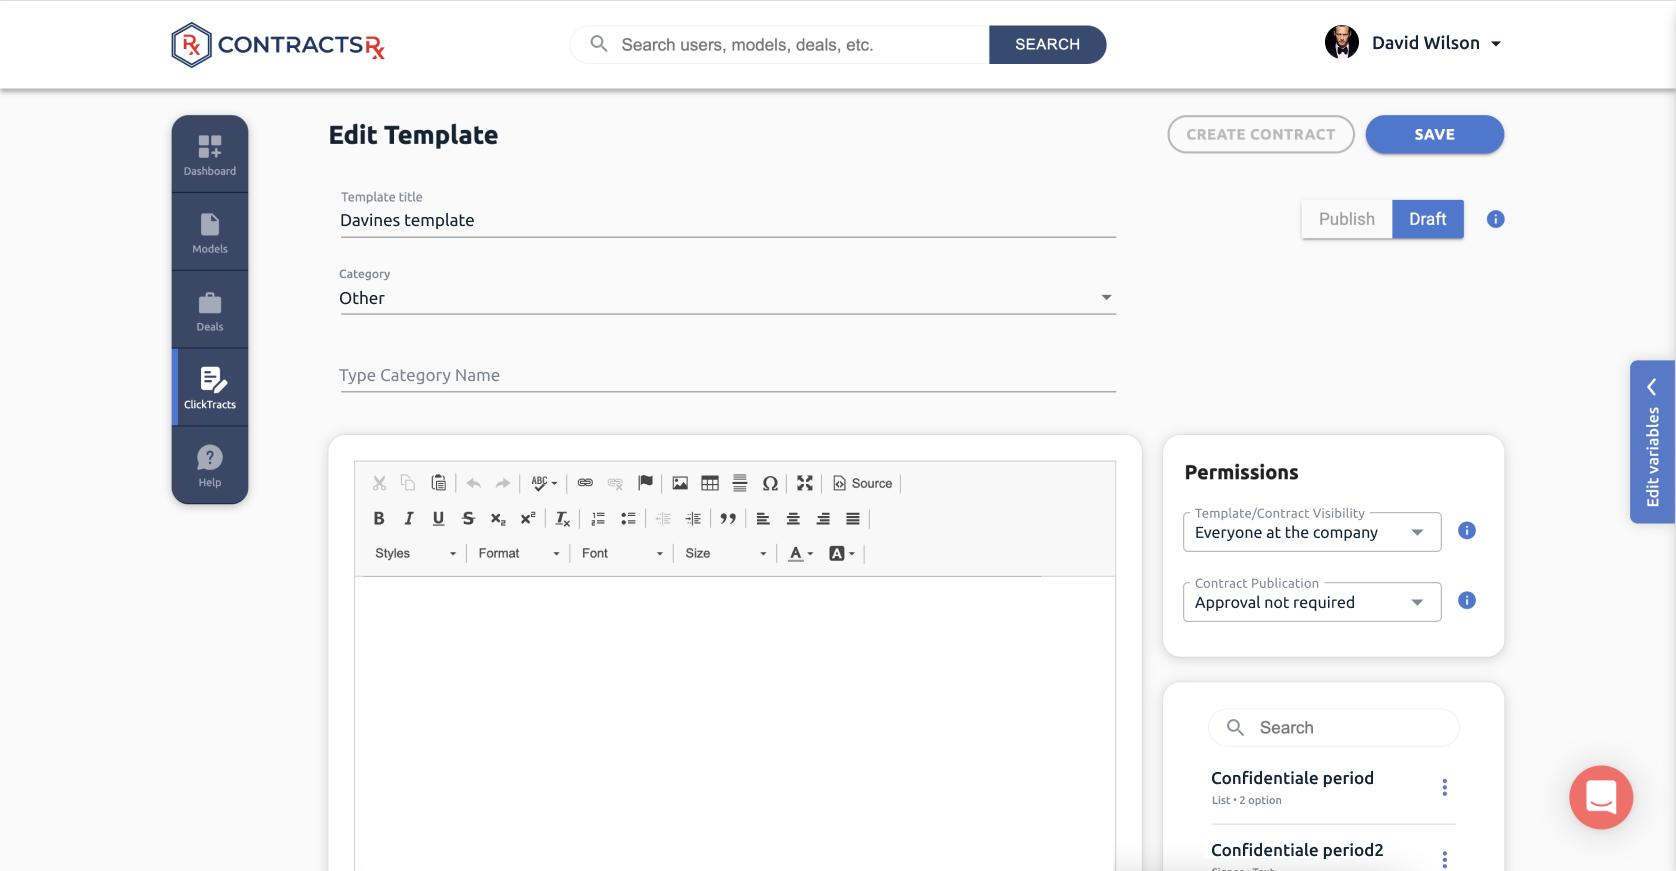Justify the text
The height and width of the screenshot is (871, 1676).
pyautogui.click(x=853, y=518)
